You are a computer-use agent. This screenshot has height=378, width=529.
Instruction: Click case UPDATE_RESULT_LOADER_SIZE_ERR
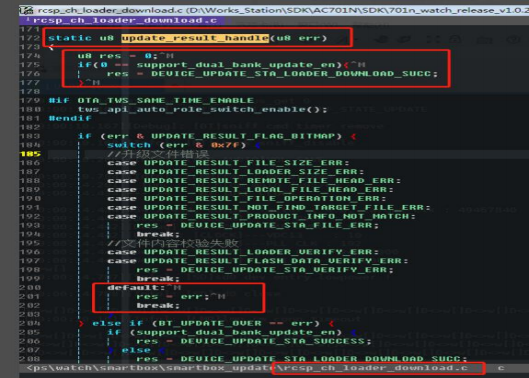coord(235,172)
